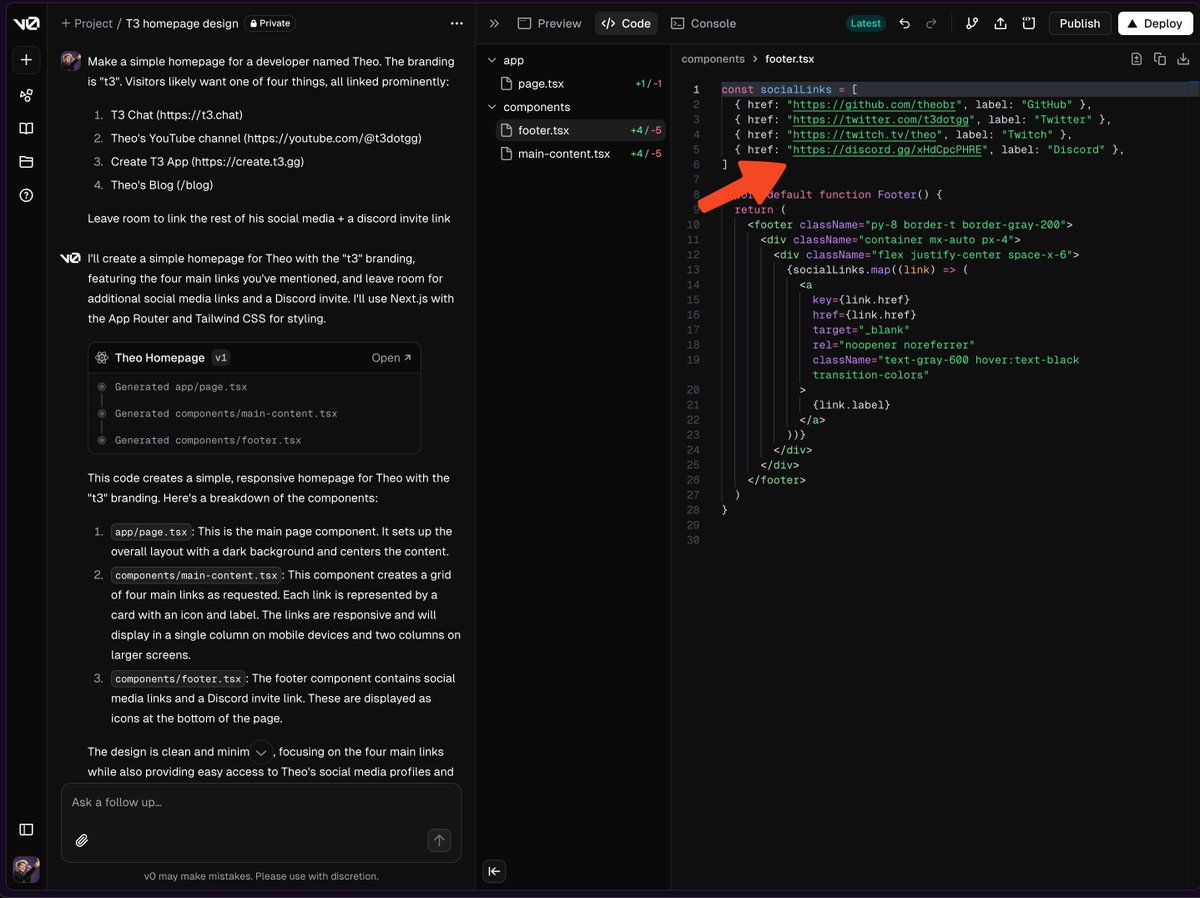Viewport: 1200px width, 898px height.
Task: Click the GitHub URL in the code
Action: [874, 105]
